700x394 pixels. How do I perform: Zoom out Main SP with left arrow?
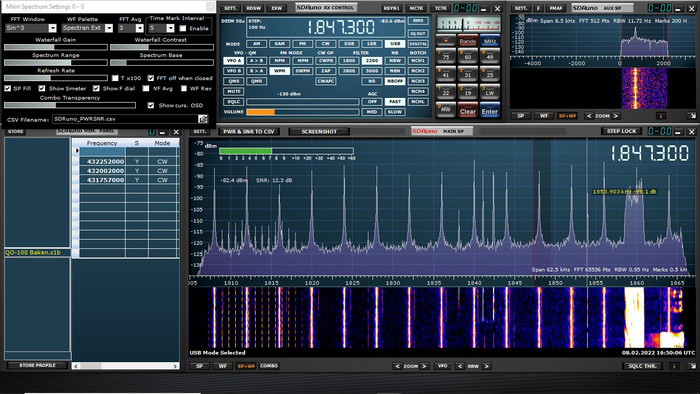397,366
